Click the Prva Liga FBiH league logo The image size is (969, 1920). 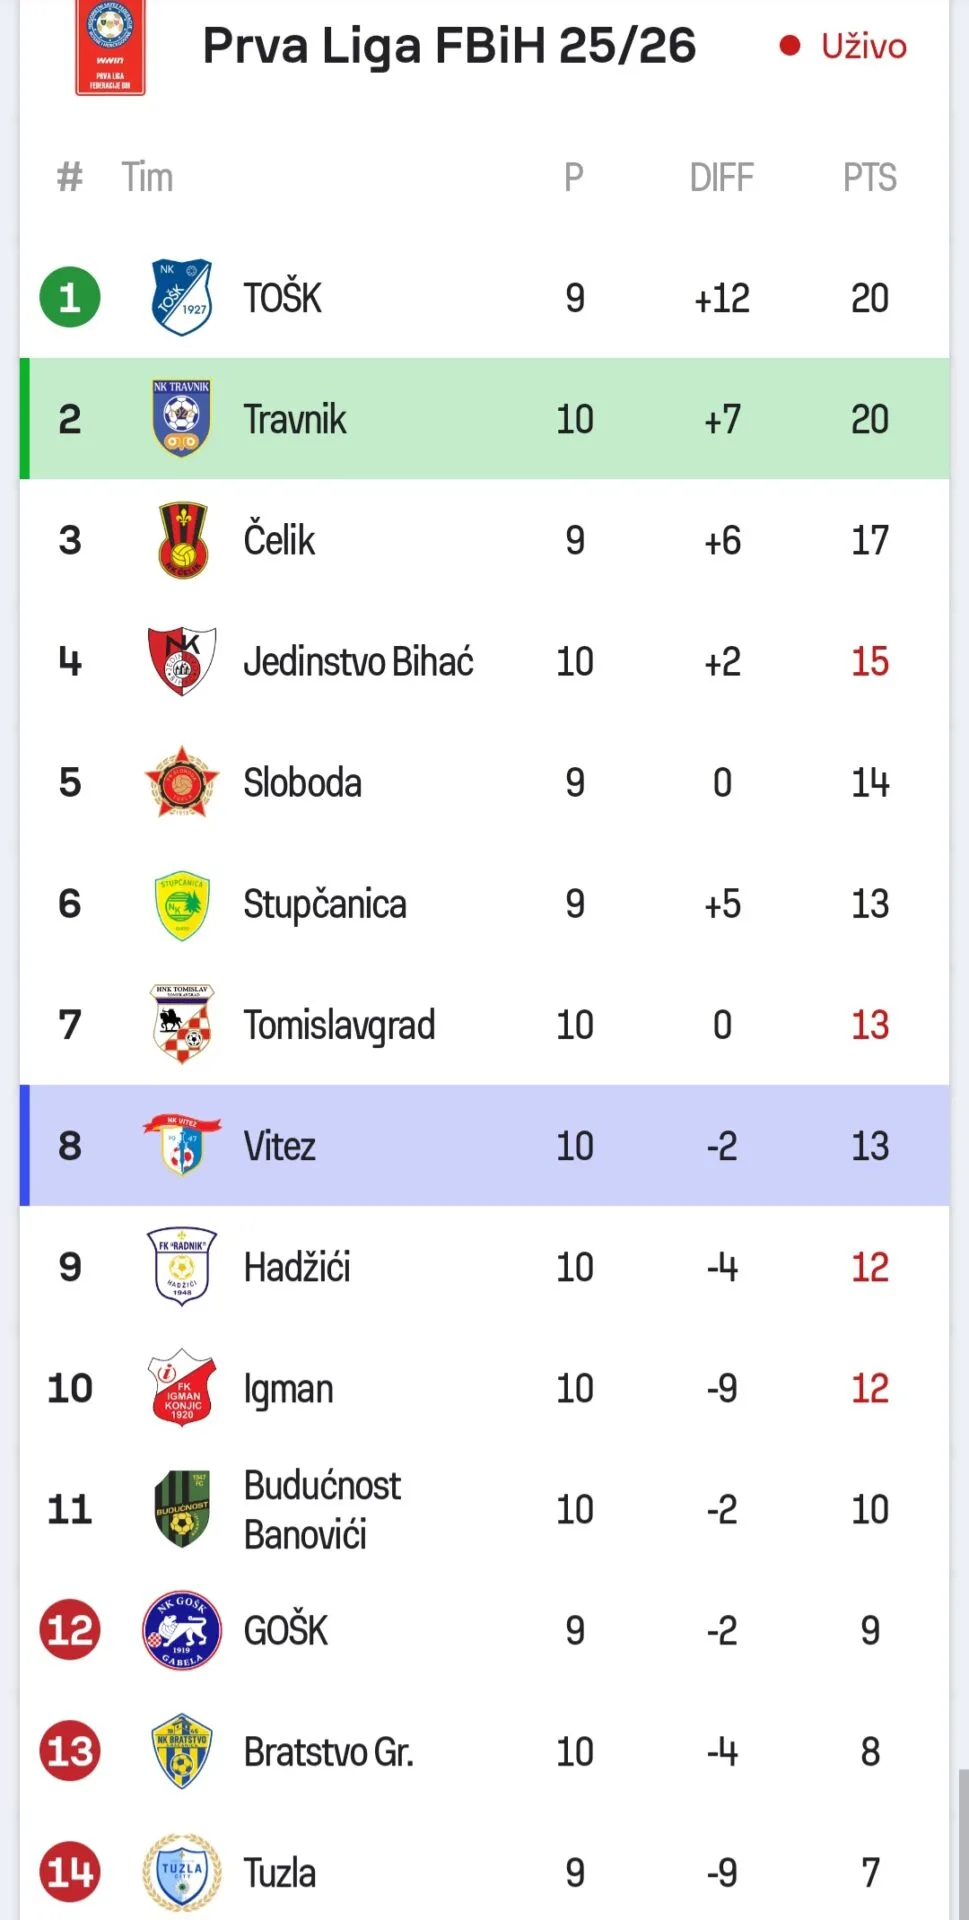tap(110, 48)
